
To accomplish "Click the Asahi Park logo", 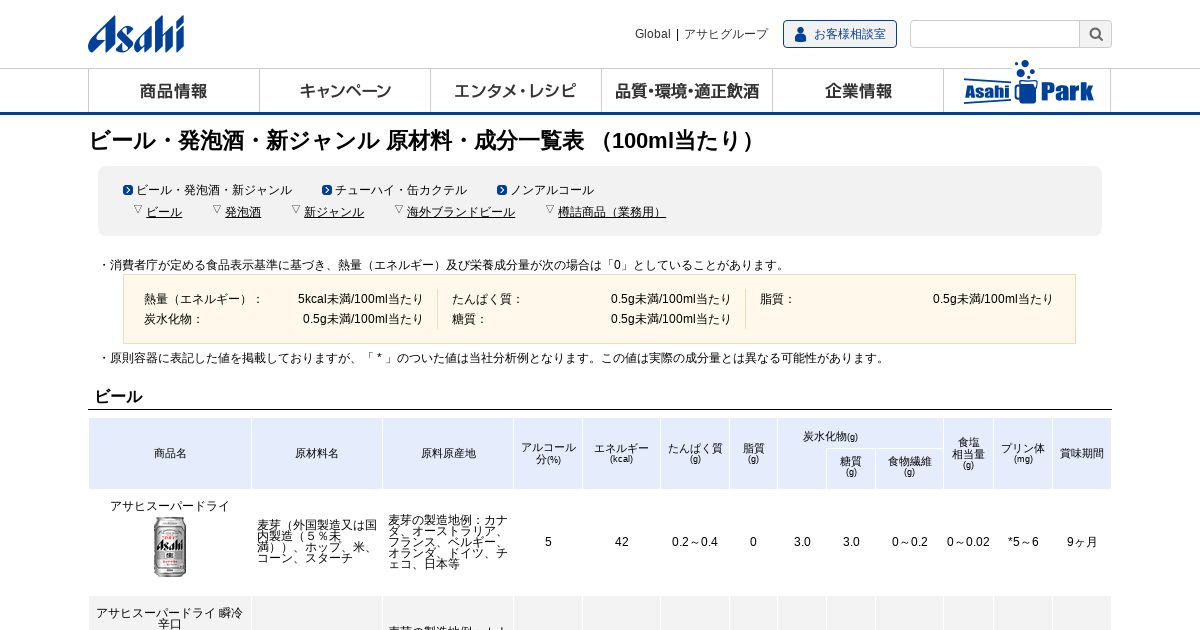I will click(x=1028, y=84).
